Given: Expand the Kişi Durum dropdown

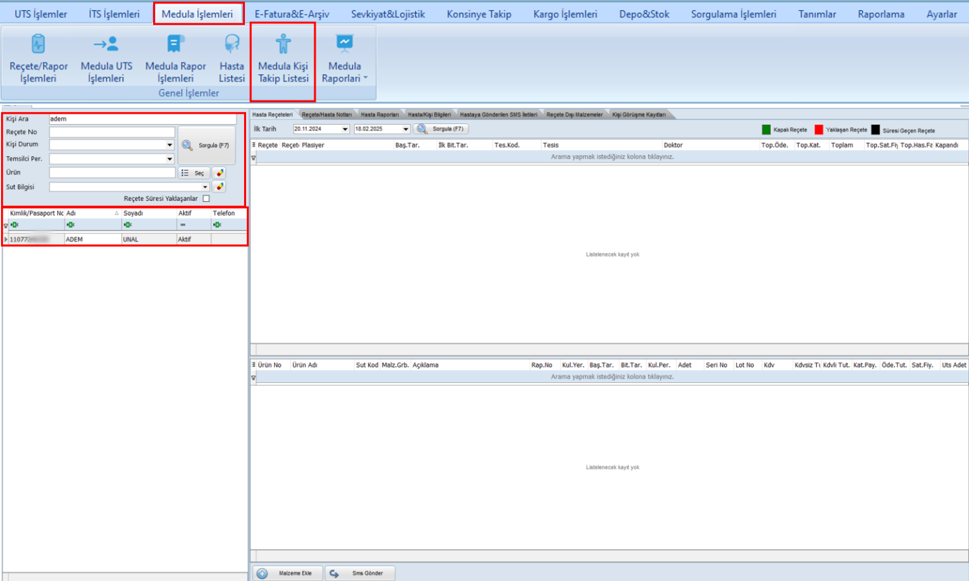Looking at the screenshot, I should 170,145.
